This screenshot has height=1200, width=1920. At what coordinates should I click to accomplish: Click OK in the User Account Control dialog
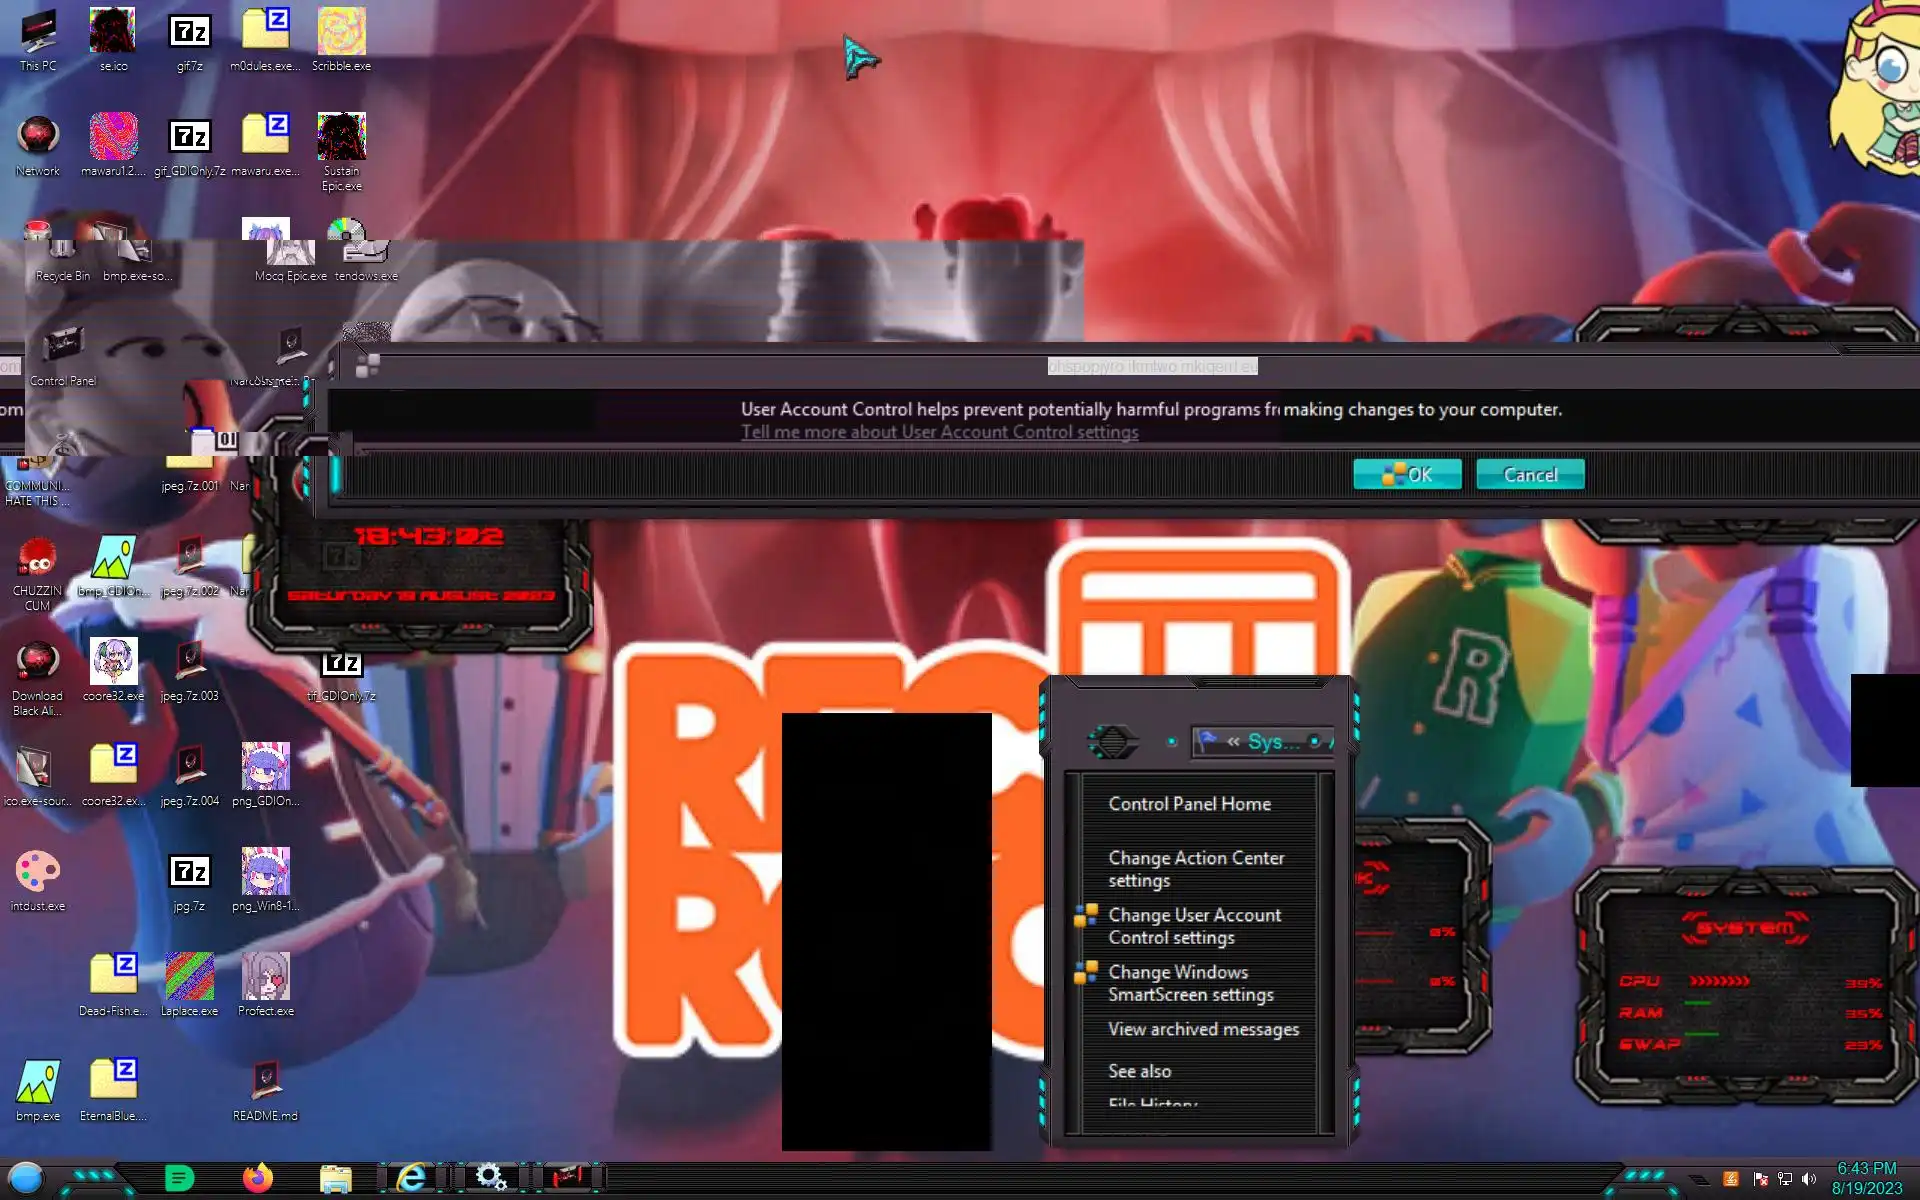click(1407, 475)
